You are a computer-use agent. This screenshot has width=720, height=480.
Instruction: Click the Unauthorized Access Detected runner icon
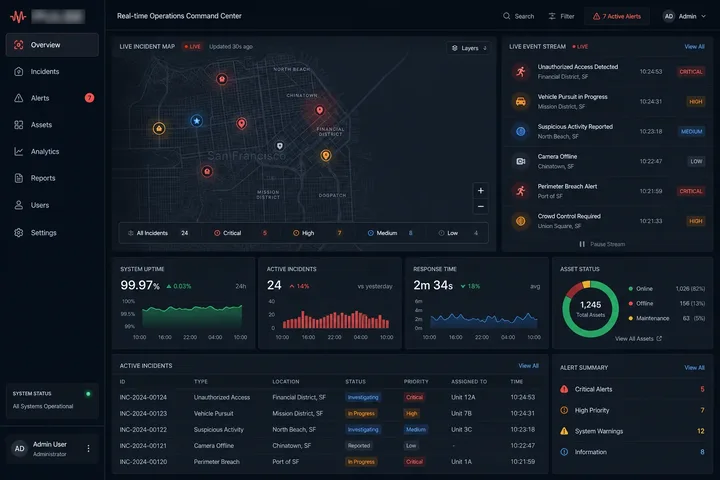tap(520, 72)
